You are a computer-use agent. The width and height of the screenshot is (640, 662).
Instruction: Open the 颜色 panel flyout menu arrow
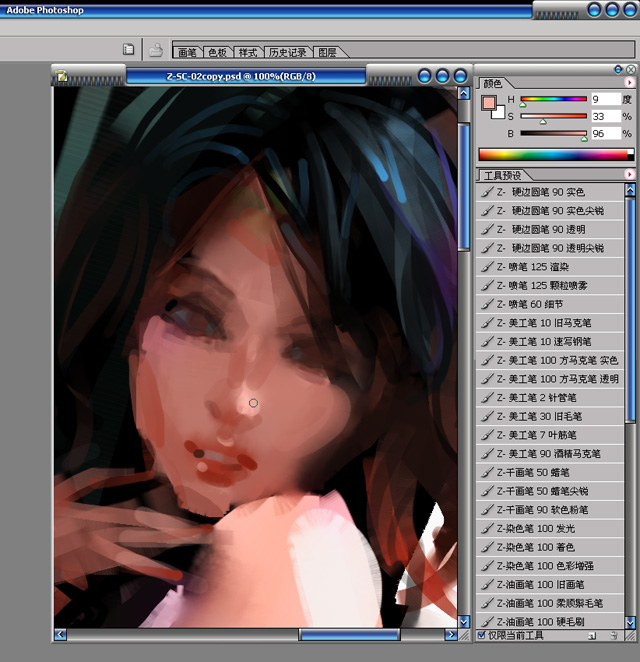pyautogui.click(x=629, y=82)
